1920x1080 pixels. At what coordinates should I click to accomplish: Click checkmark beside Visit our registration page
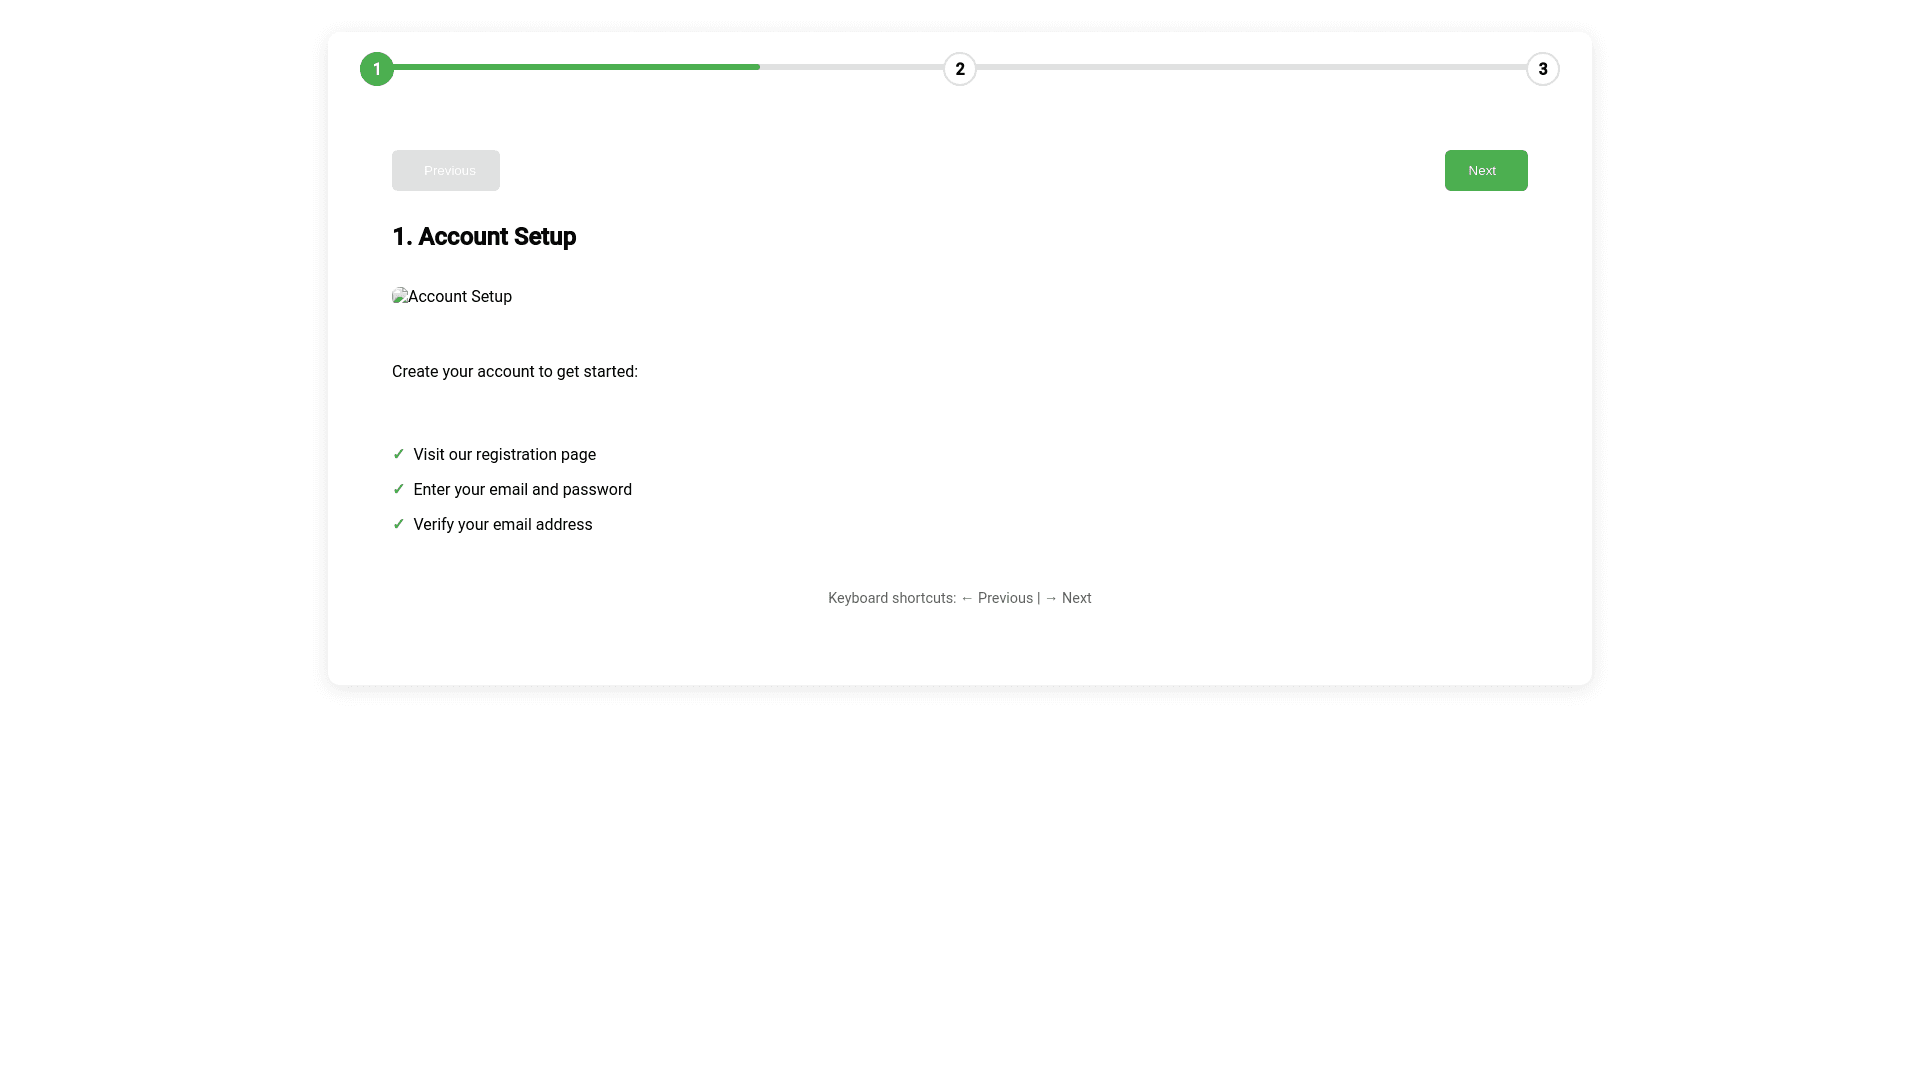click(398, 454)
